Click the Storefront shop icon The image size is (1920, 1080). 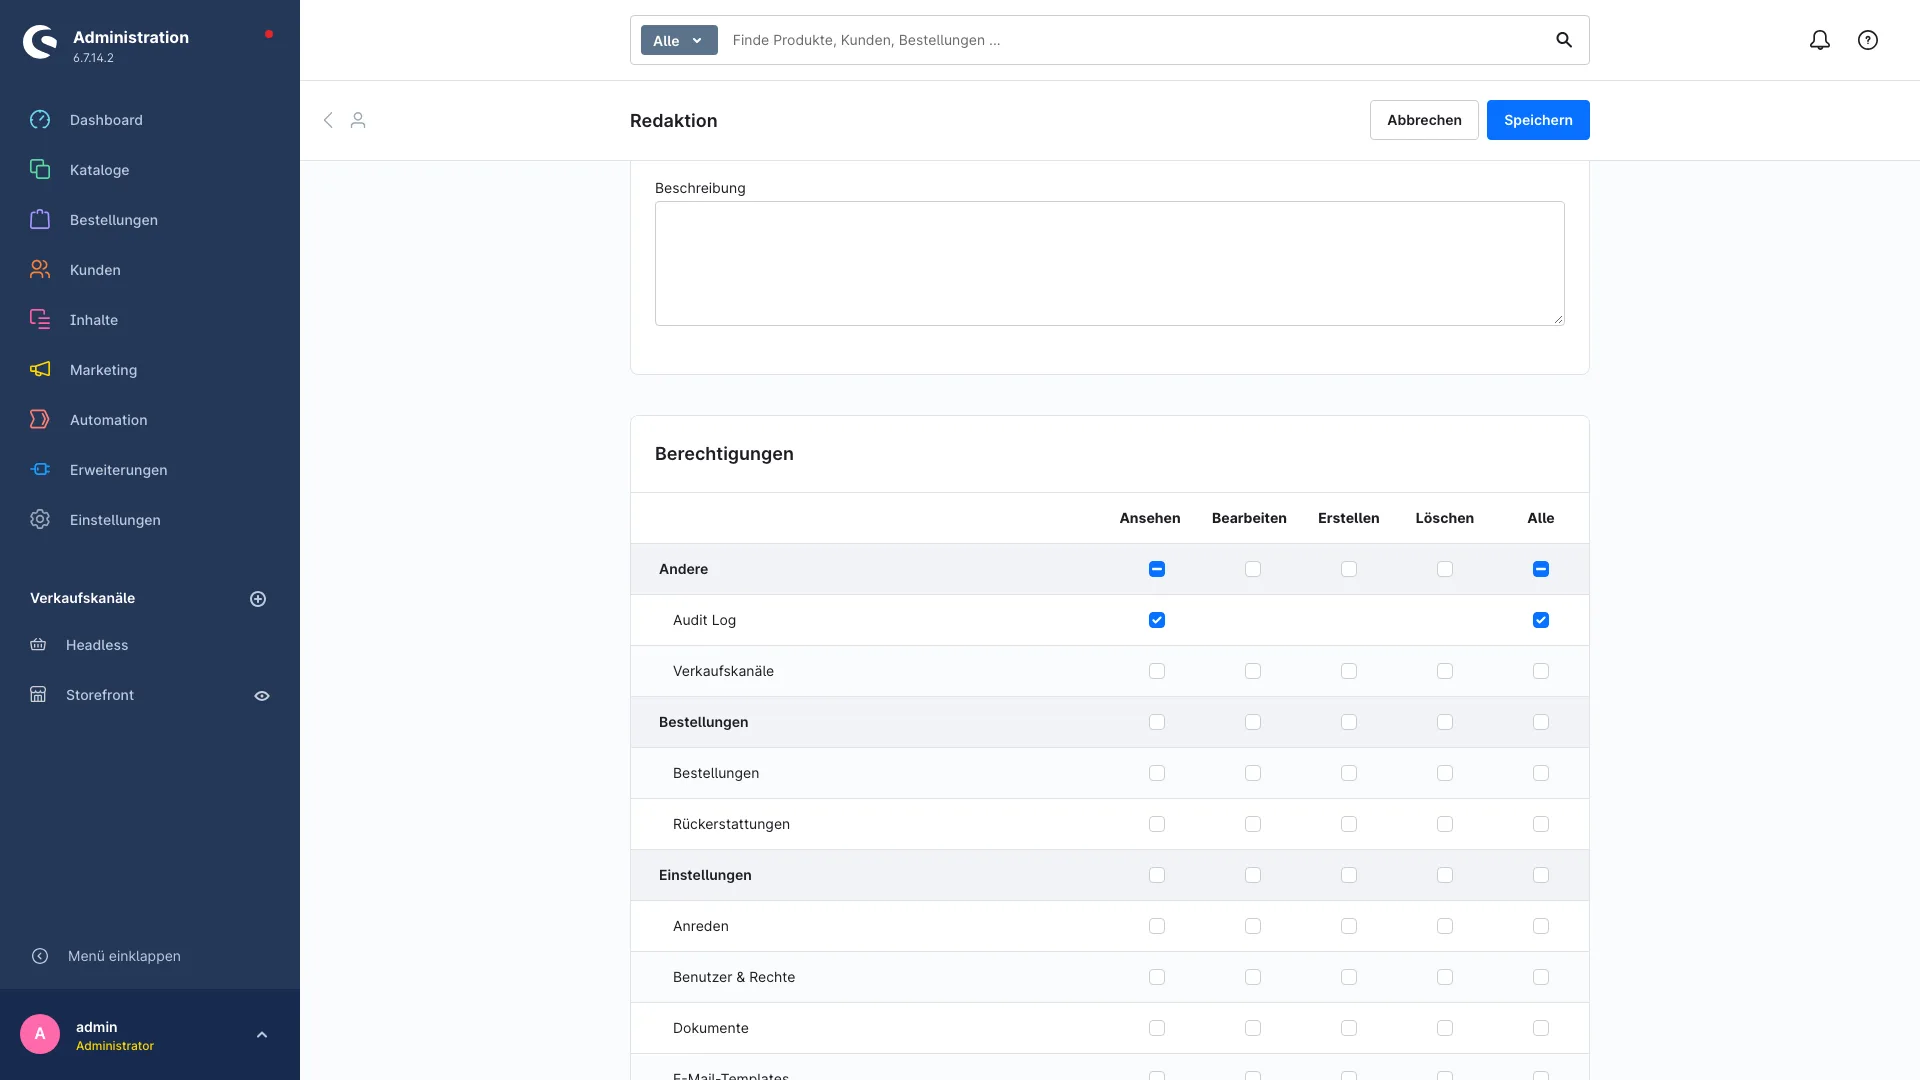click(x=38, y=695)
